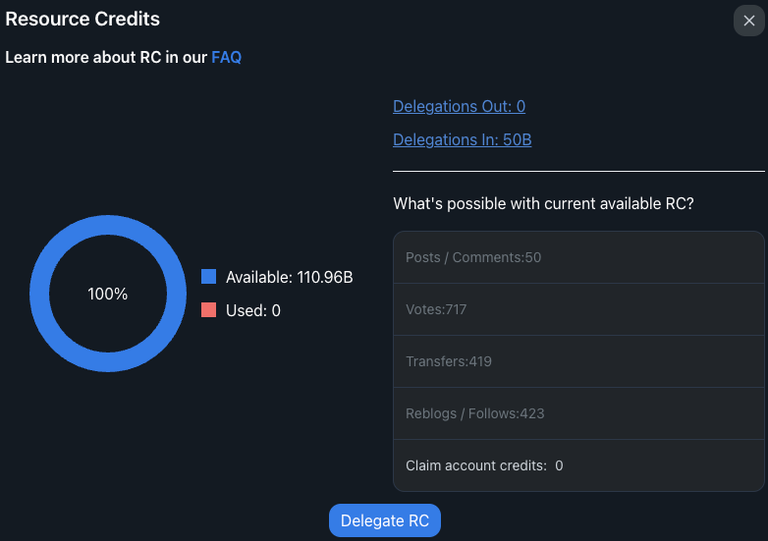Click the Learn more about RC text
The width and height of the screenshot is (768, 541).
pyautogui.click(x=106, y=57)
